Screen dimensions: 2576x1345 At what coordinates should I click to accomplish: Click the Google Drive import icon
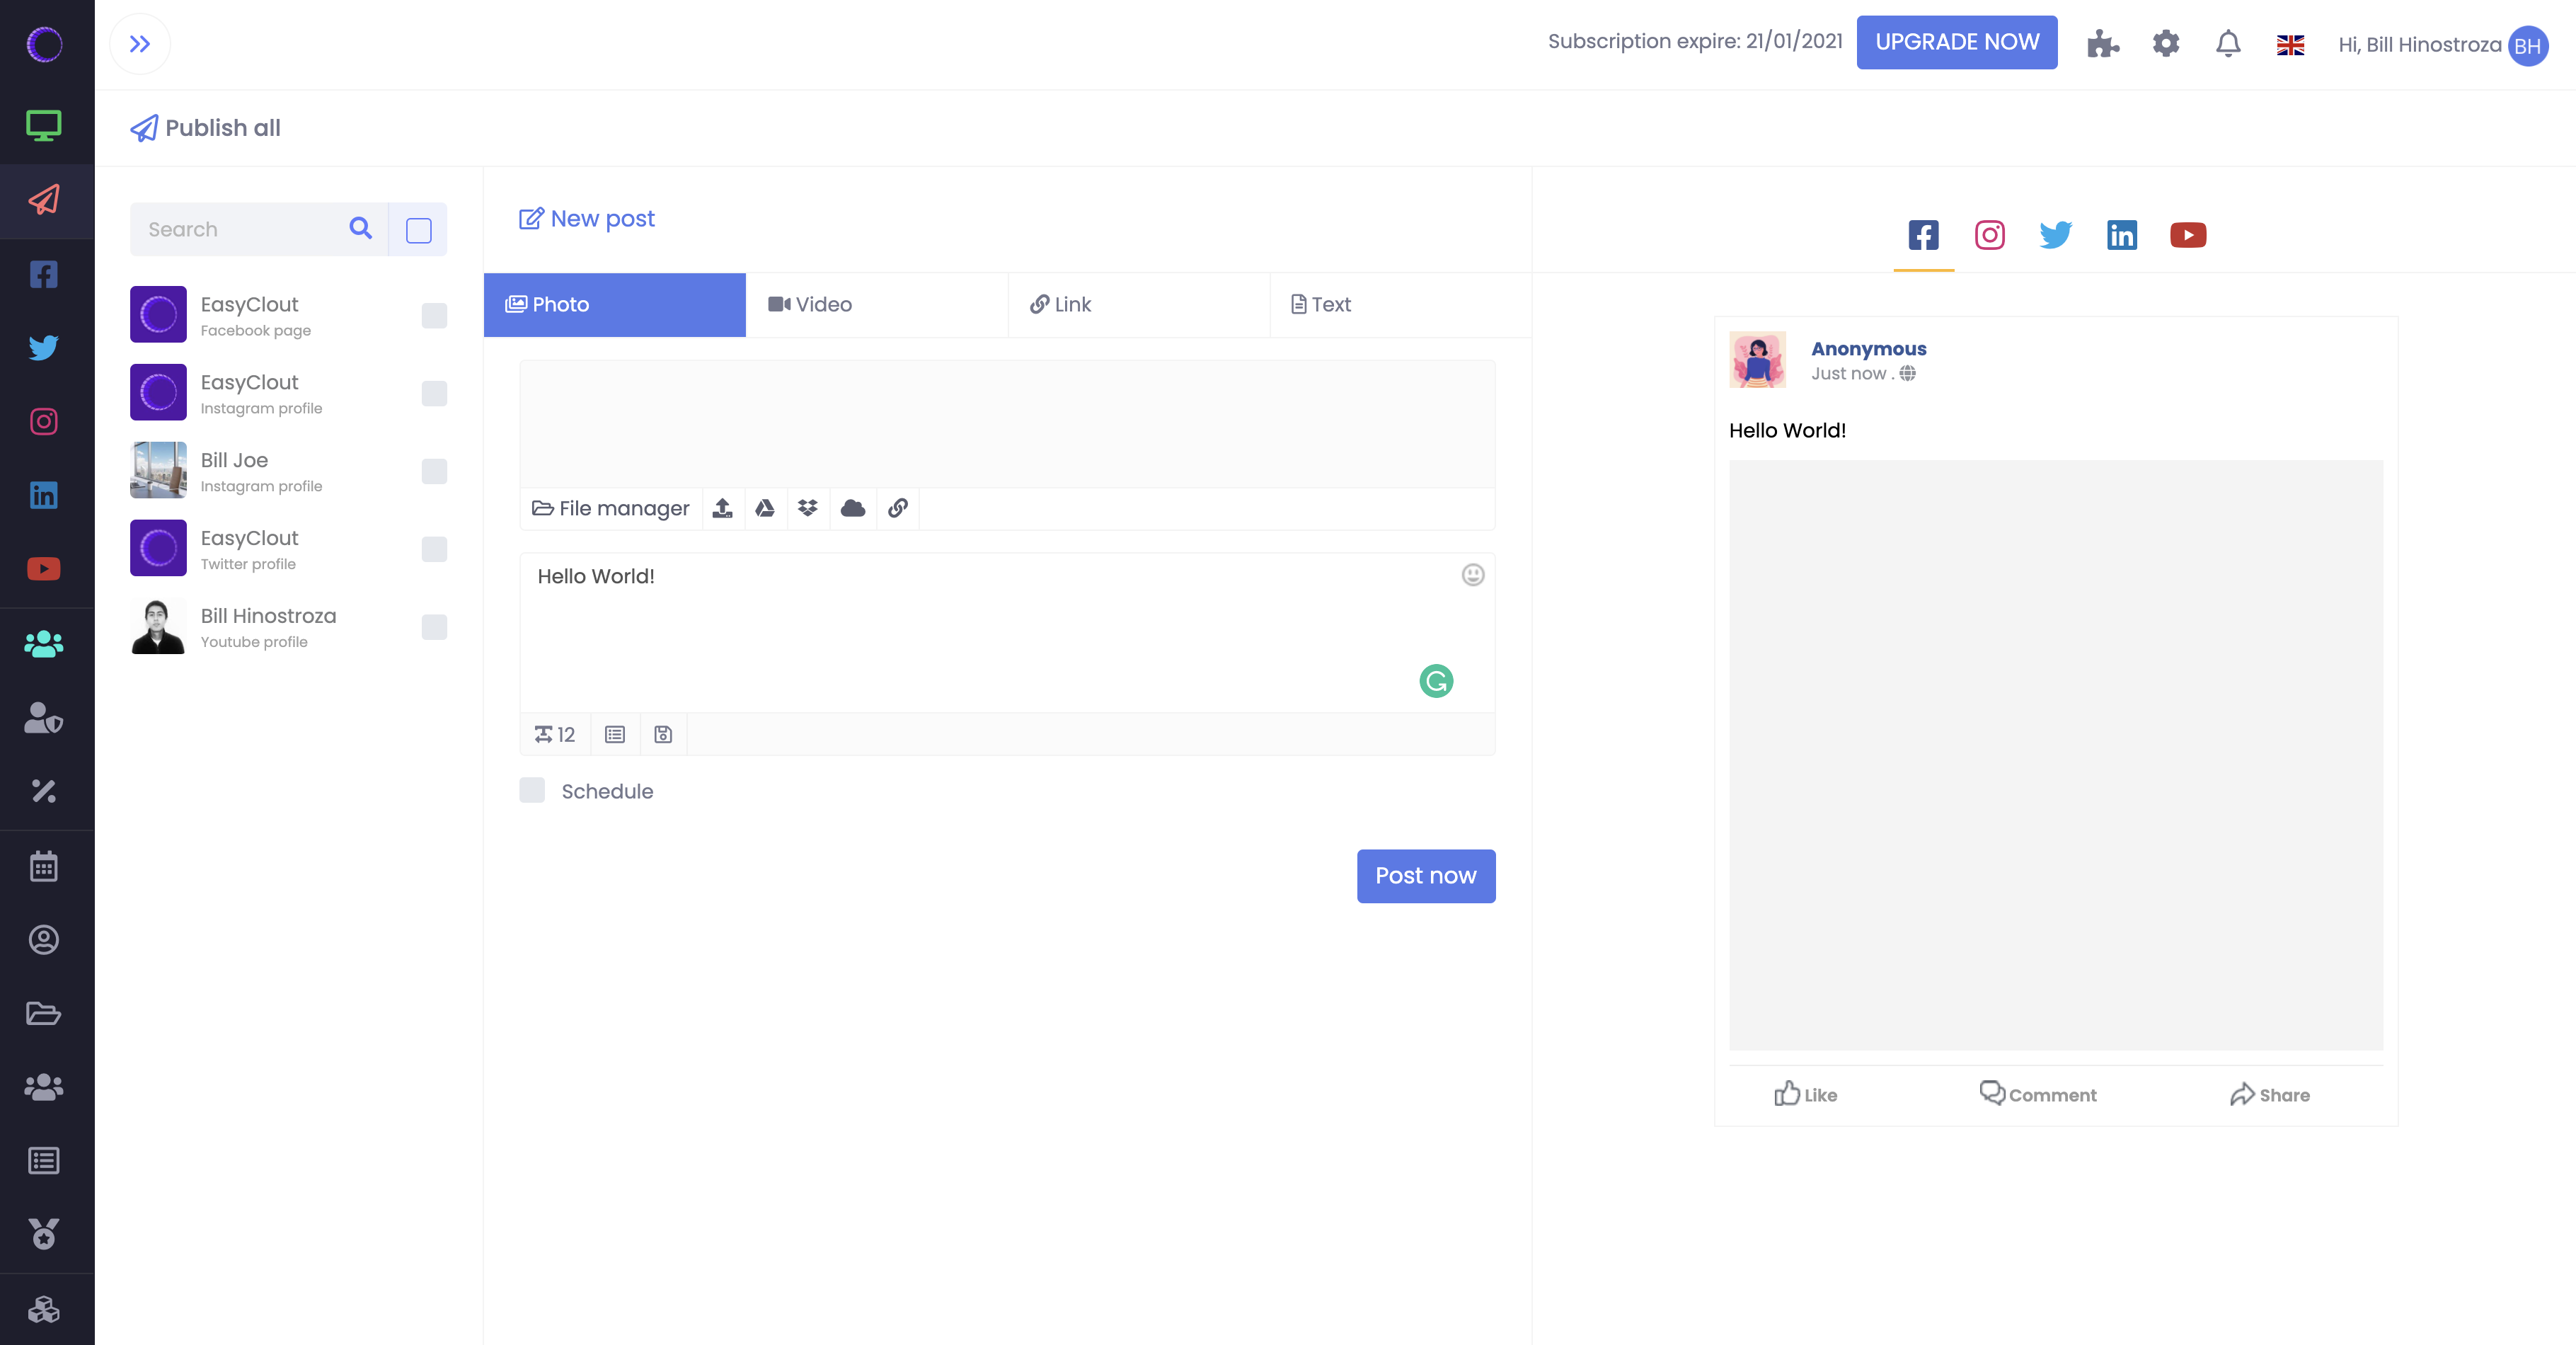click(765, 508)
